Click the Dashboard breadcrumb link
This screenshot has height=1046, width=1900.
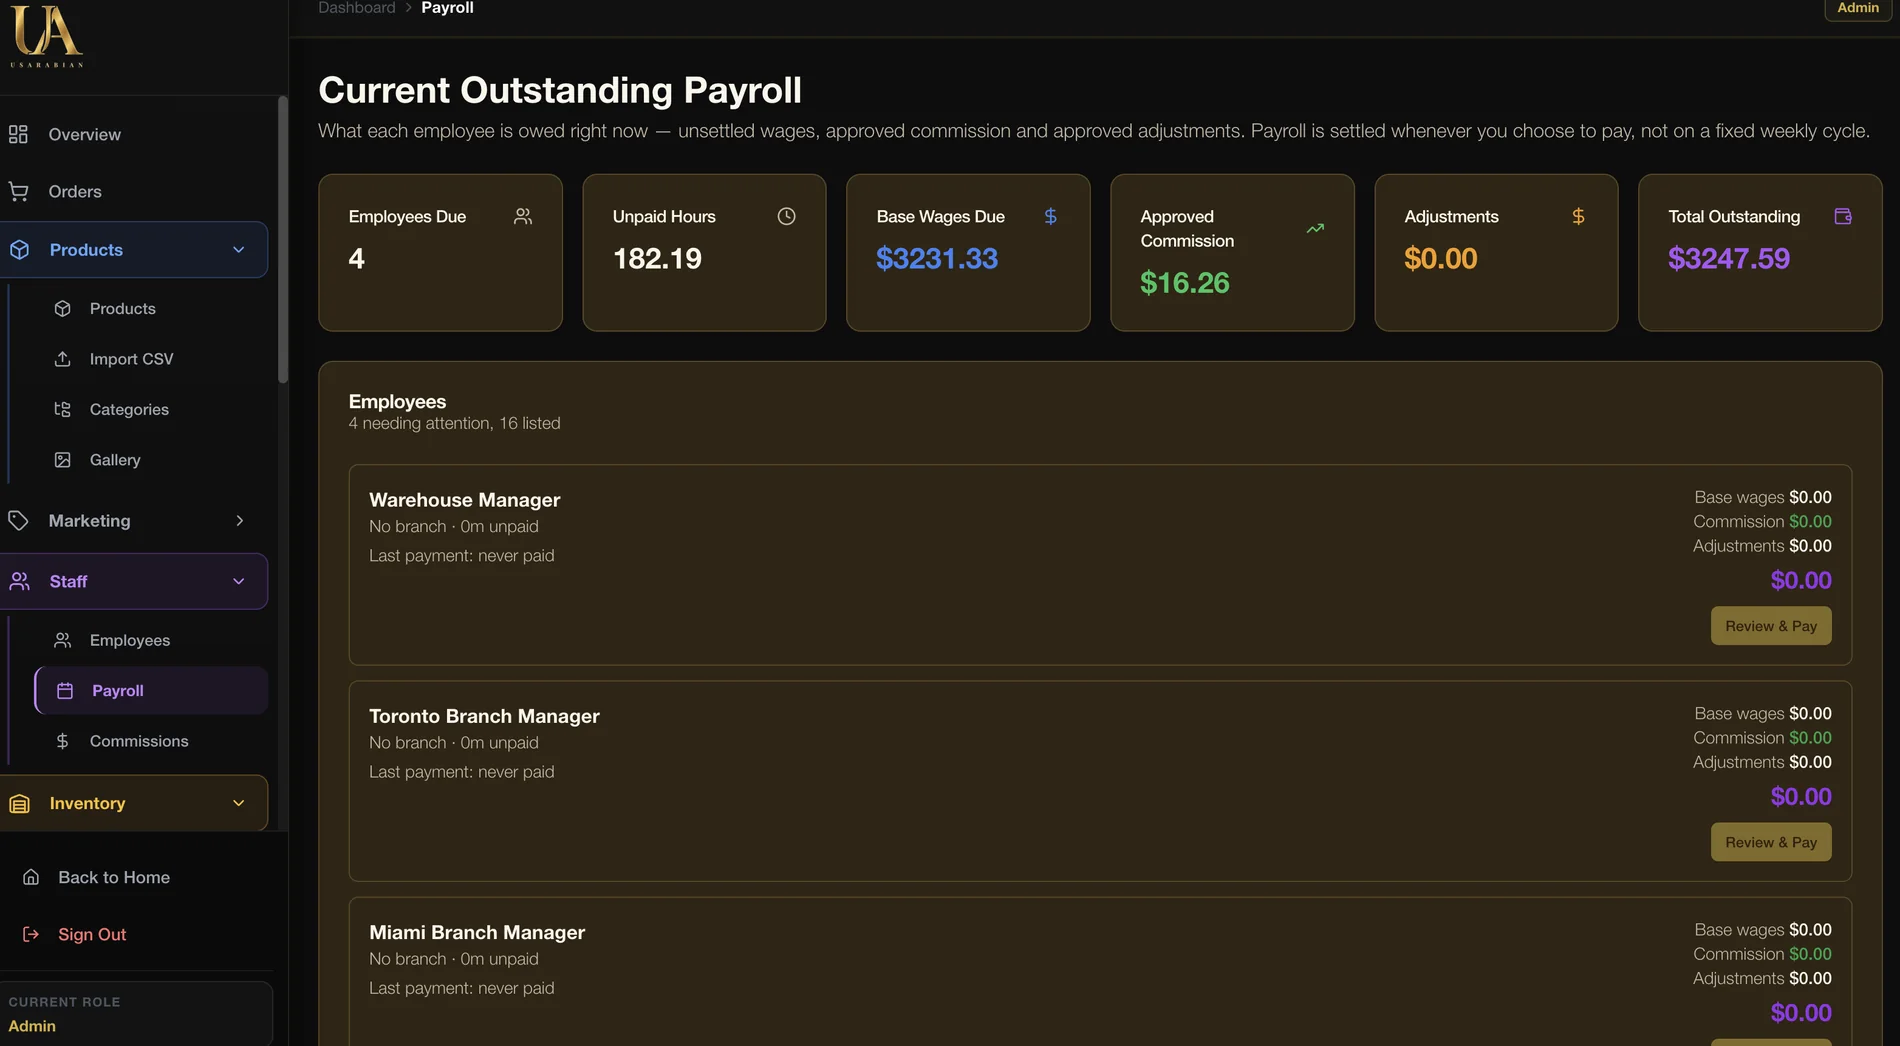click(357, 8)
